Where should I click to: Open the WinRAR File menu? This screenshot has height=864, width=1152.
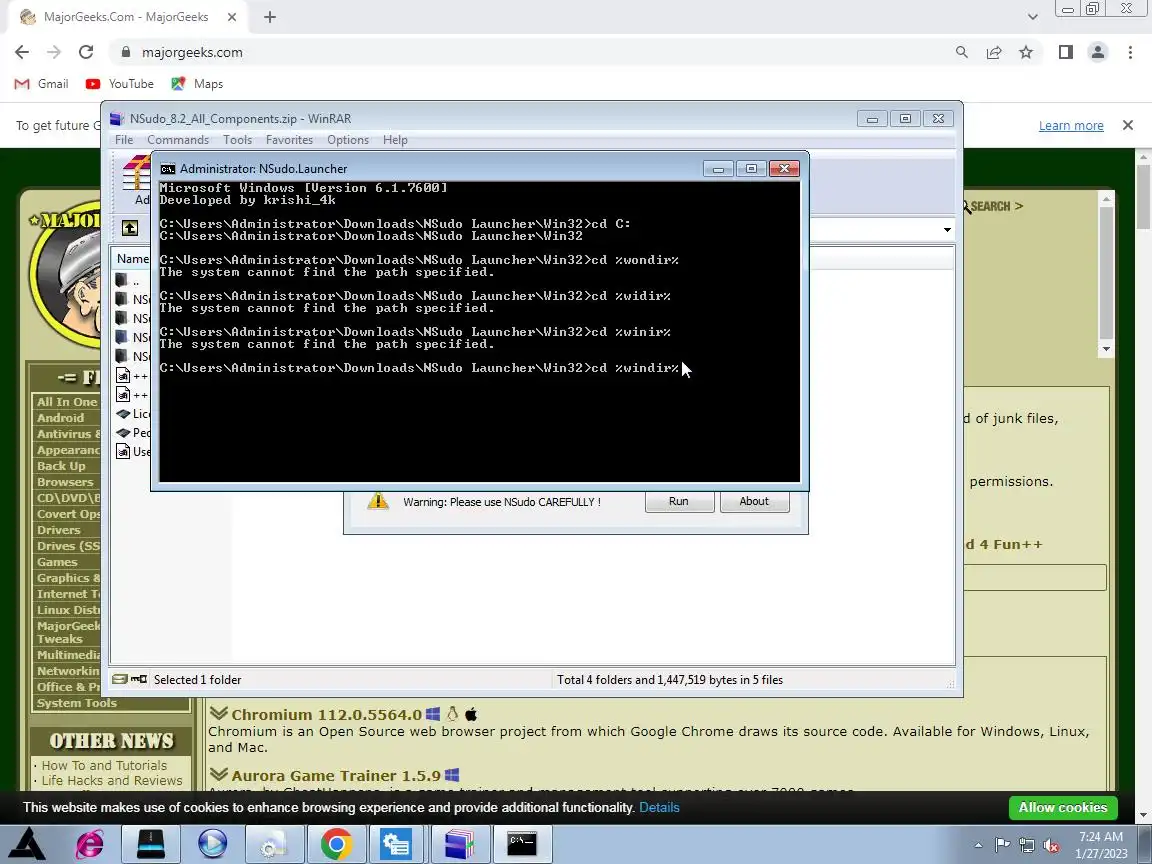point(124,140)
